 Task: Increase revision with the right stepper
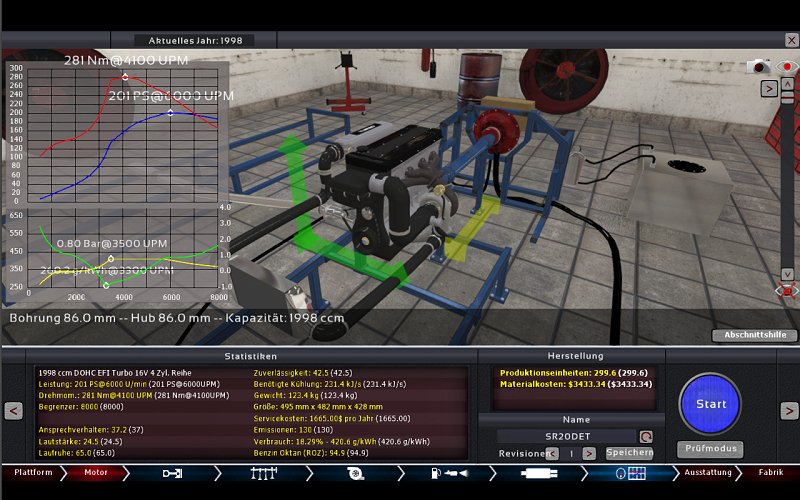point(589,453)
